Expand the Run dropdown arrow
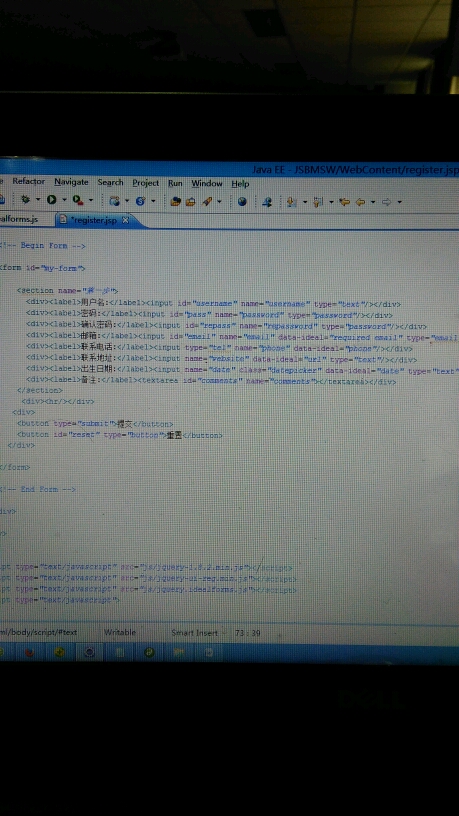 [64, 200]
